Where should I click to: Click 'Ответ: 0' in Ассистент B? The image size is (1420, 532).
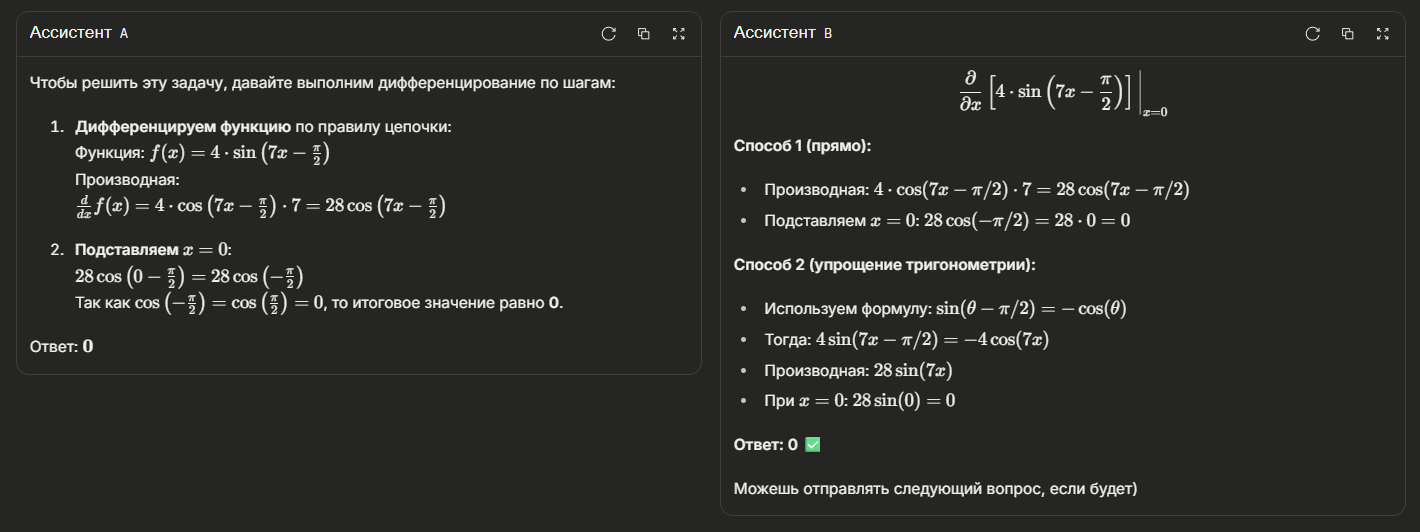coord(765,444)
